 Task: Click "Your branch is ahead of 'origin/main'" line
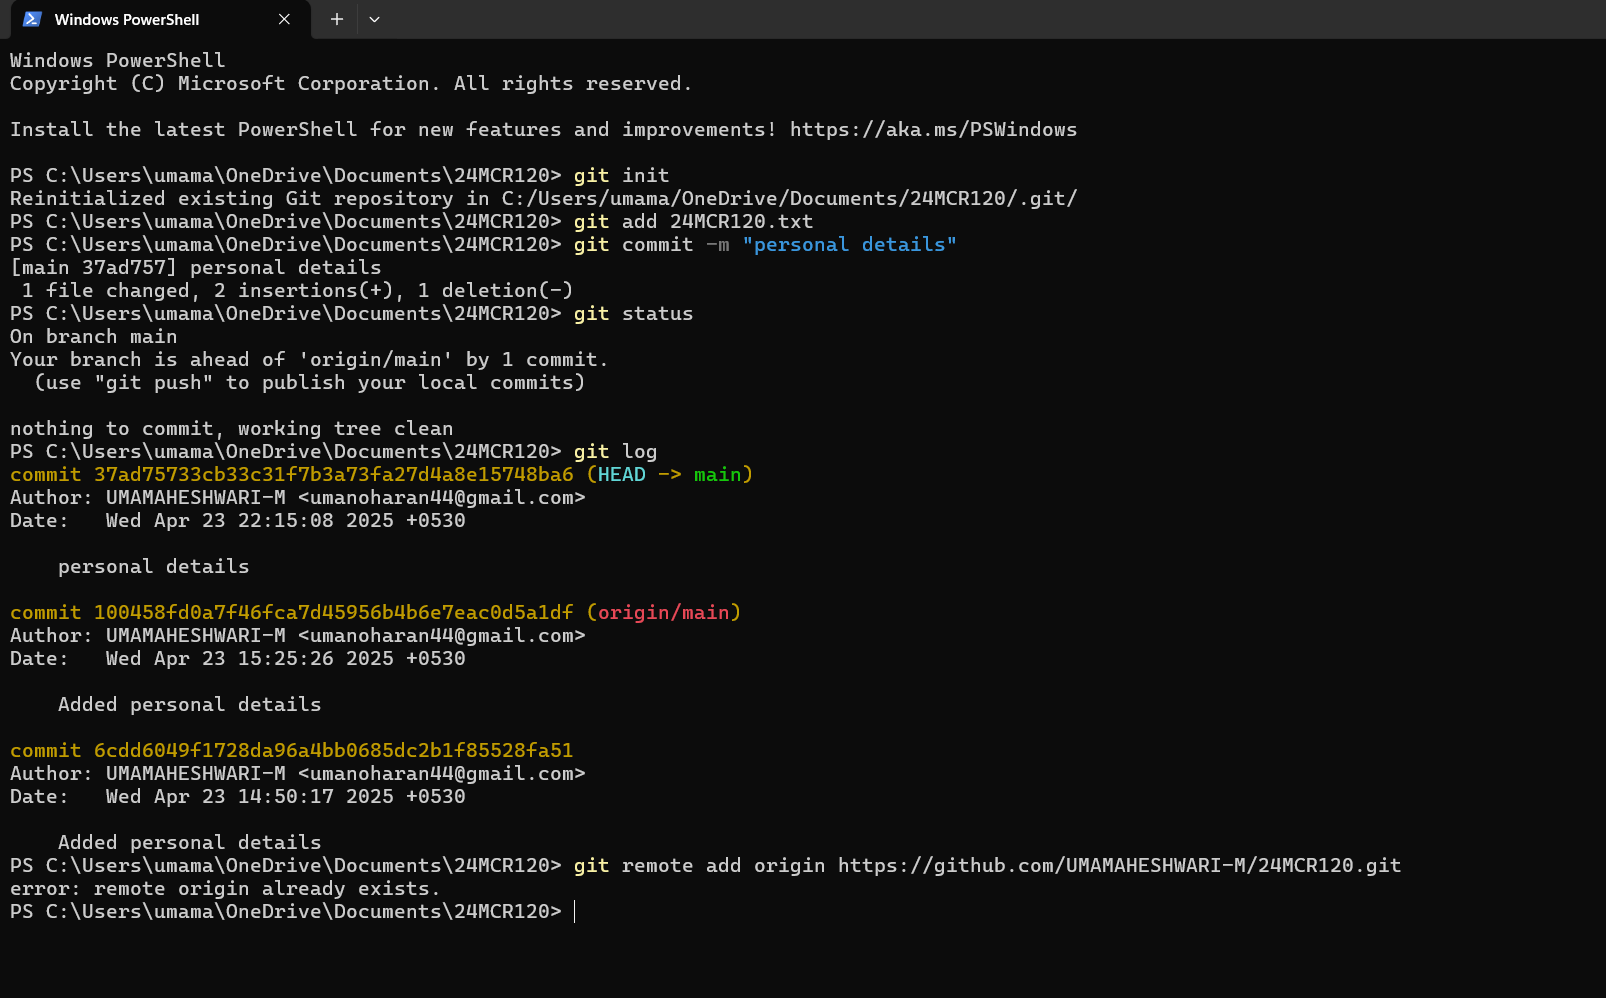click(309, 360)
